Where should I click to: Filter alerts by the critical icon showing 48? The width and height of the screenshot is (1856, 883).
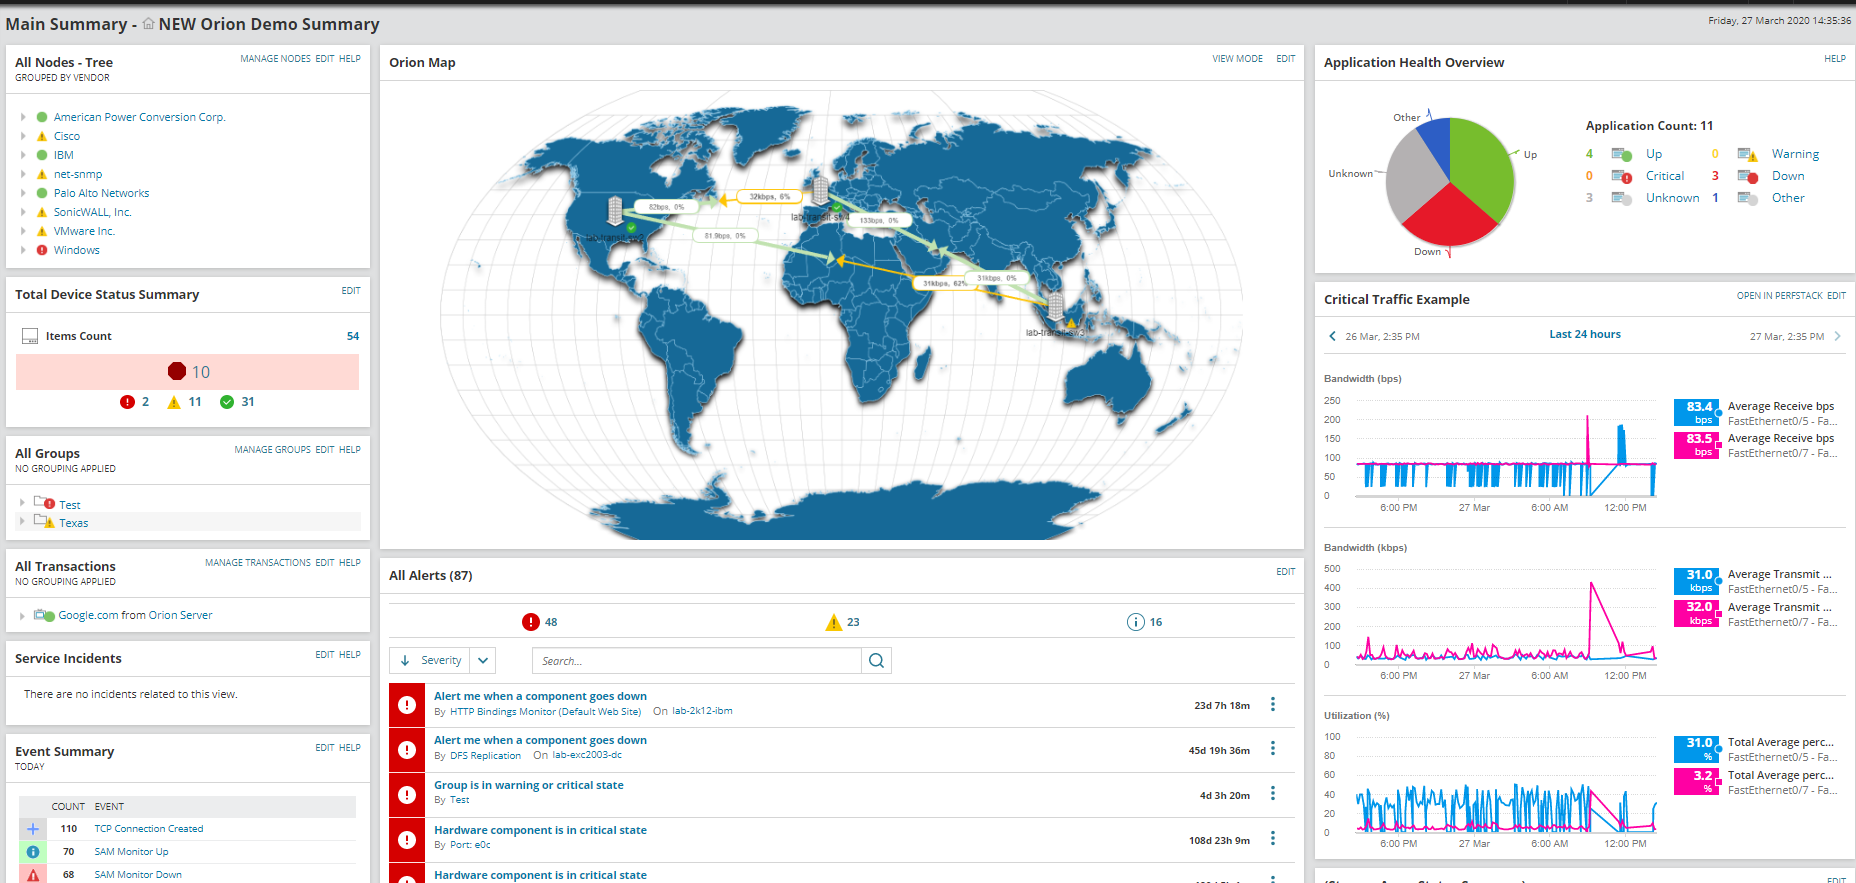coord(531,622)
